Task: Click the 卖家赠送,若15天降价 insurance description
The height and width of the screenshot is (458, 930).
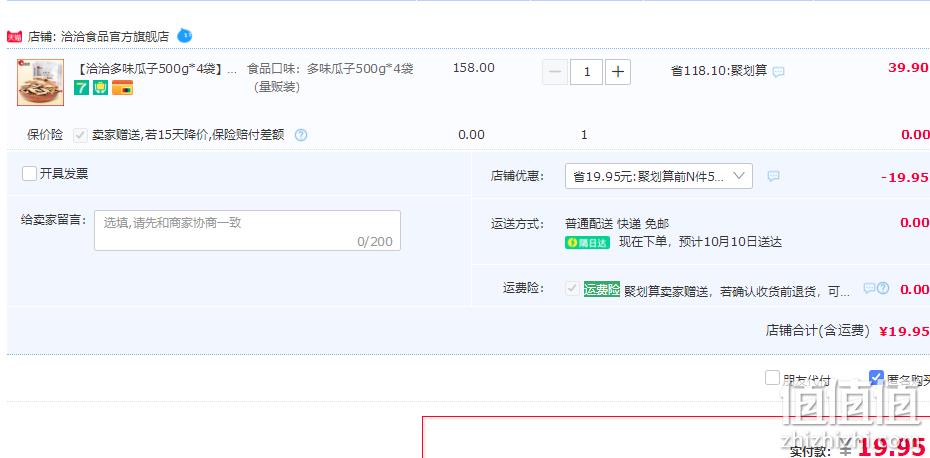Action: click(x=188, y=135)
